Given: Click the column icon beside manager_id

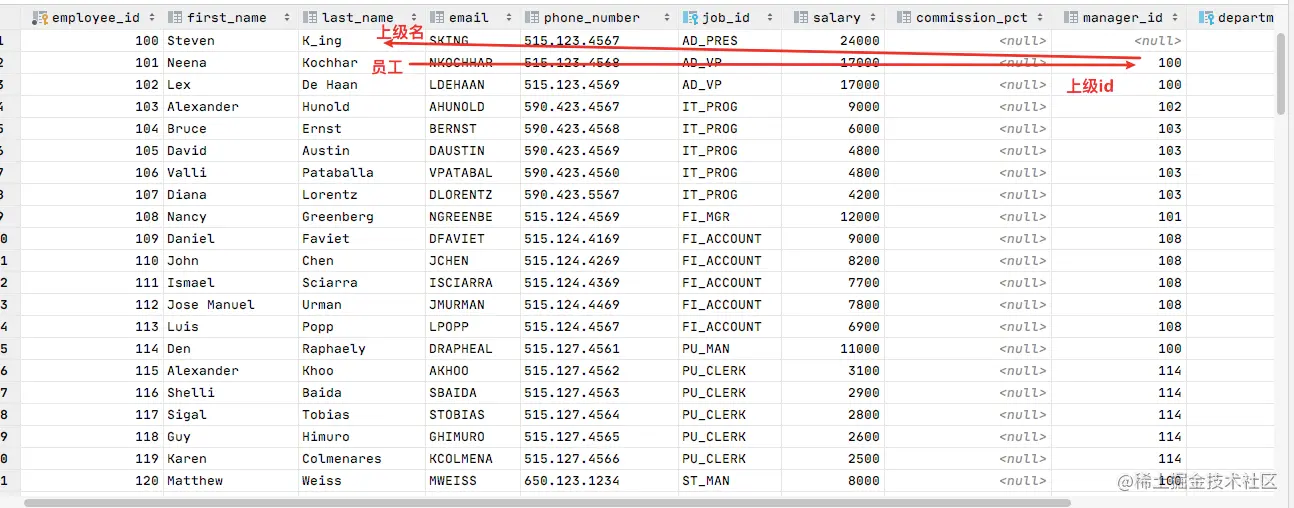Looking at the screenshot, I should [1071, 17].
